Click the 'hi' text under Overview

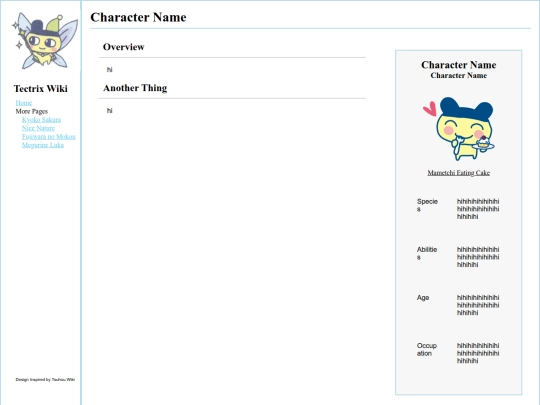point(110,70)
